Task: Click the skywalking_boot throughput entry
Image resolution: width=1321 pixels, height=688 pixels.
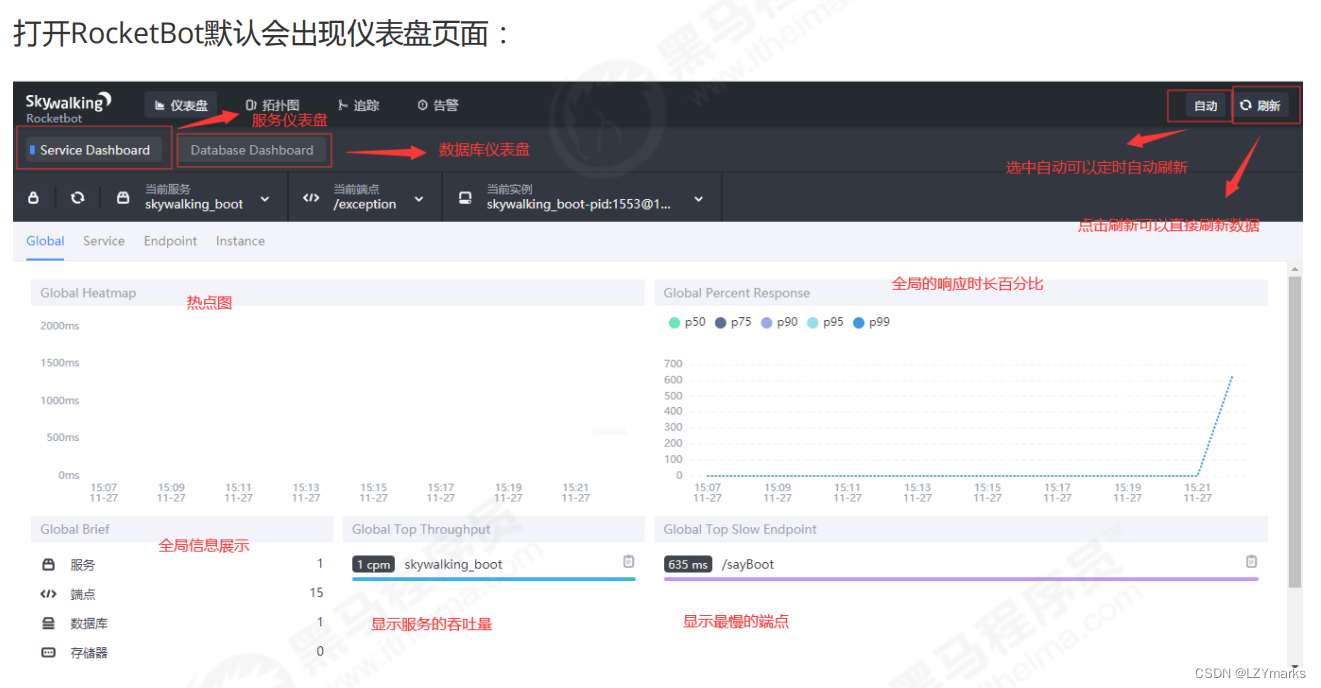Action: click(x=453, y=565)
